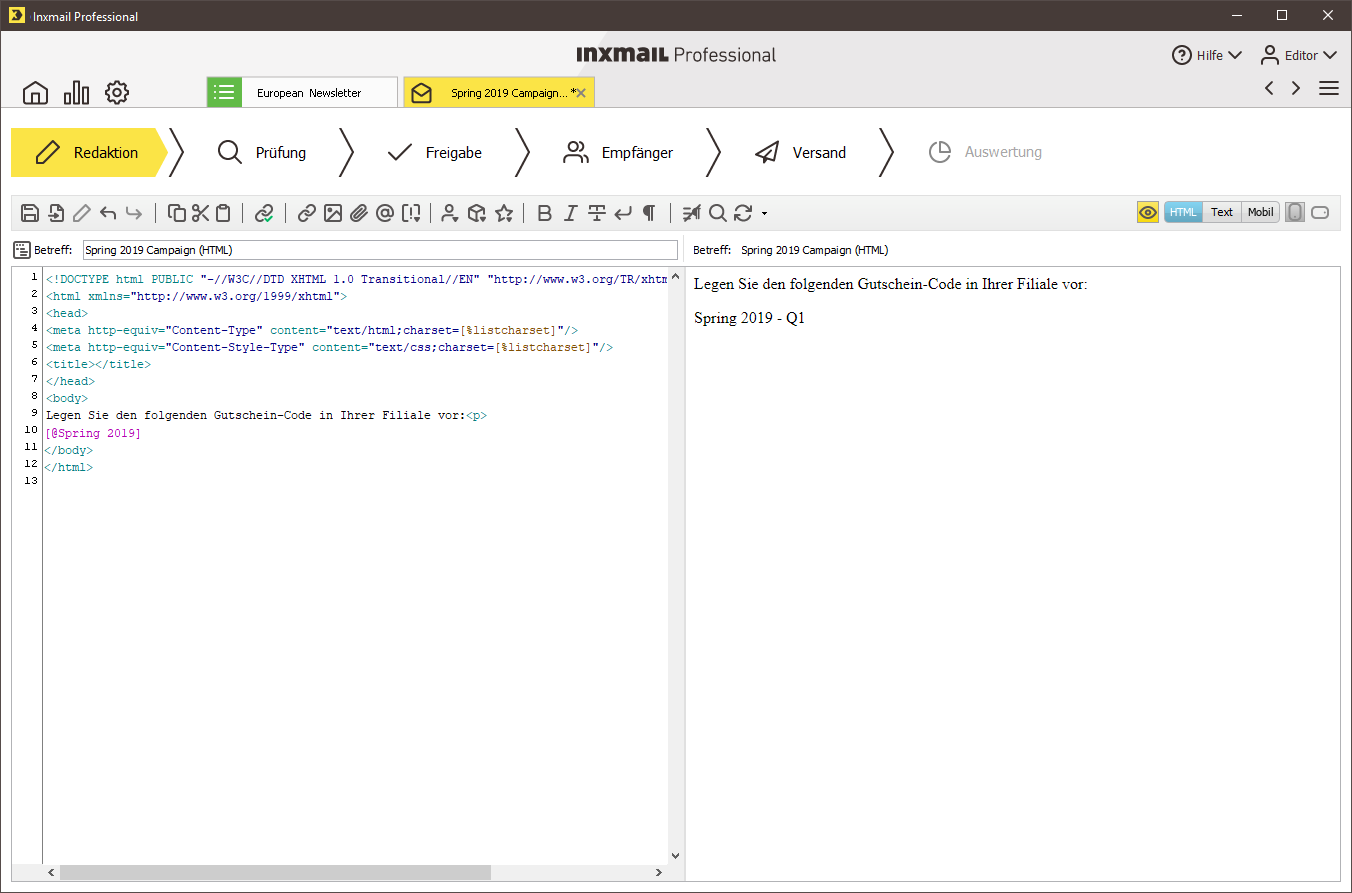This screenshot has width=1352, height=893.
Task: Click the horizontal scrollbar right arrow
Action: 659,872
